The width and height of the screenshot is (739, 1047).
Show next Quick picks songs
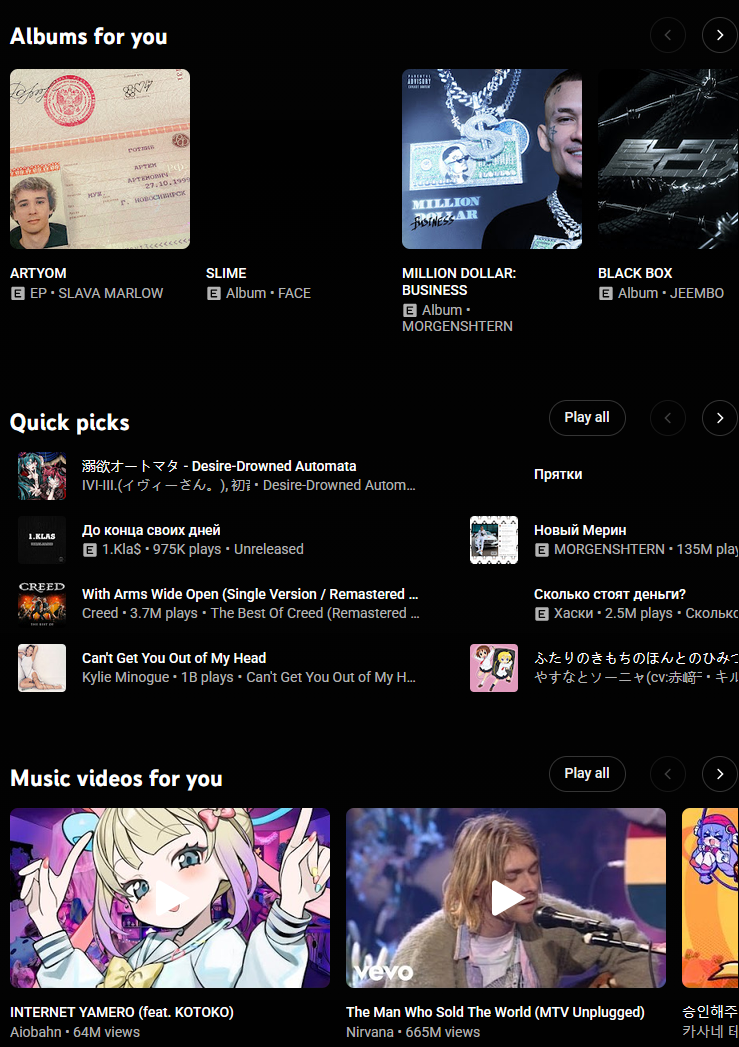click(720, 418)
